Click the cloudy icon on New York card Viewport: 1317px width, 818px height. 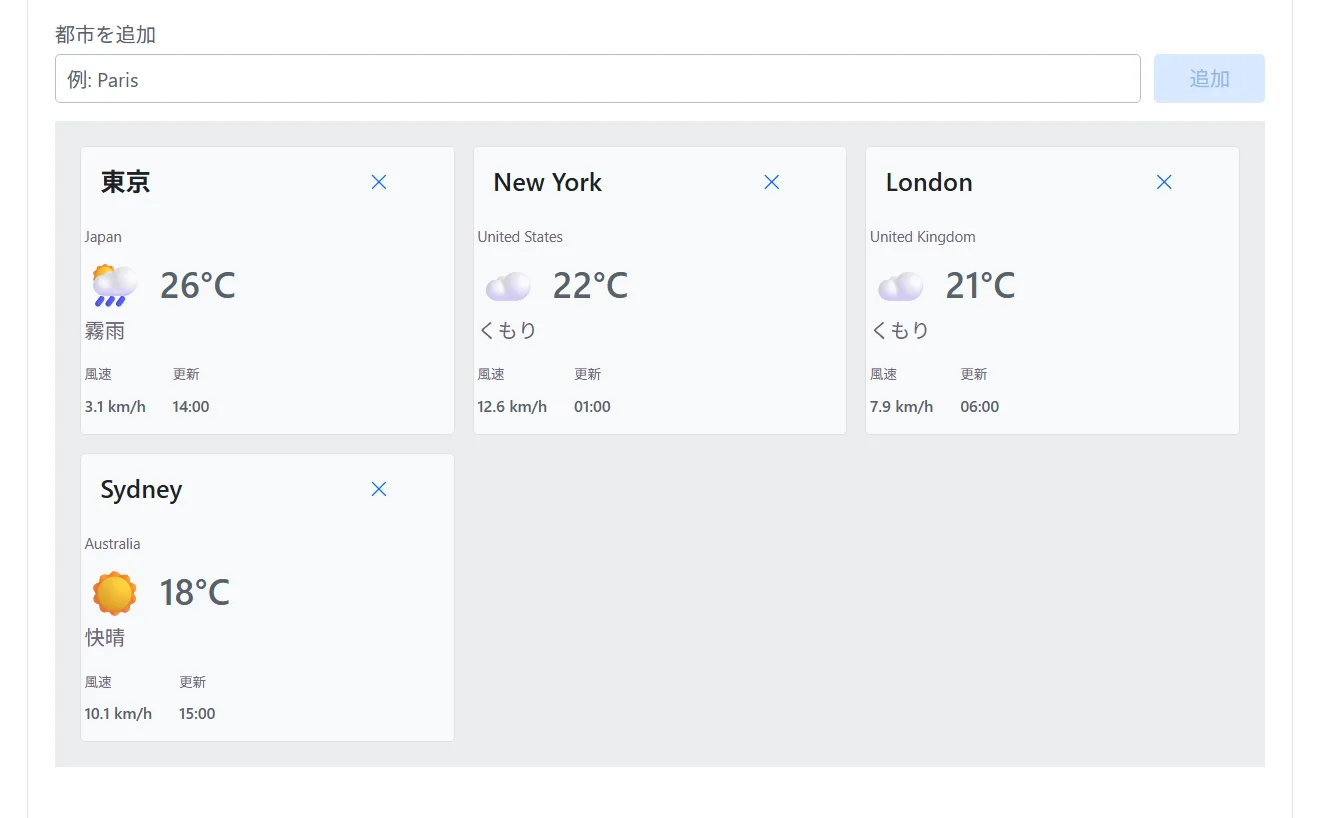point(508,286)
